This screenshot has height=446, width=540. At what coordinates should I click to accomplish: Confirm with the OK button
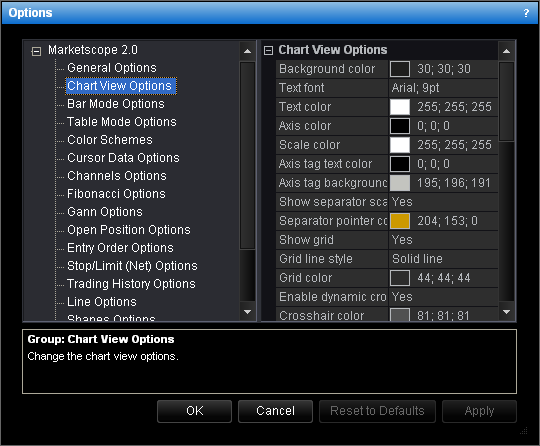[x=195, y=411]
